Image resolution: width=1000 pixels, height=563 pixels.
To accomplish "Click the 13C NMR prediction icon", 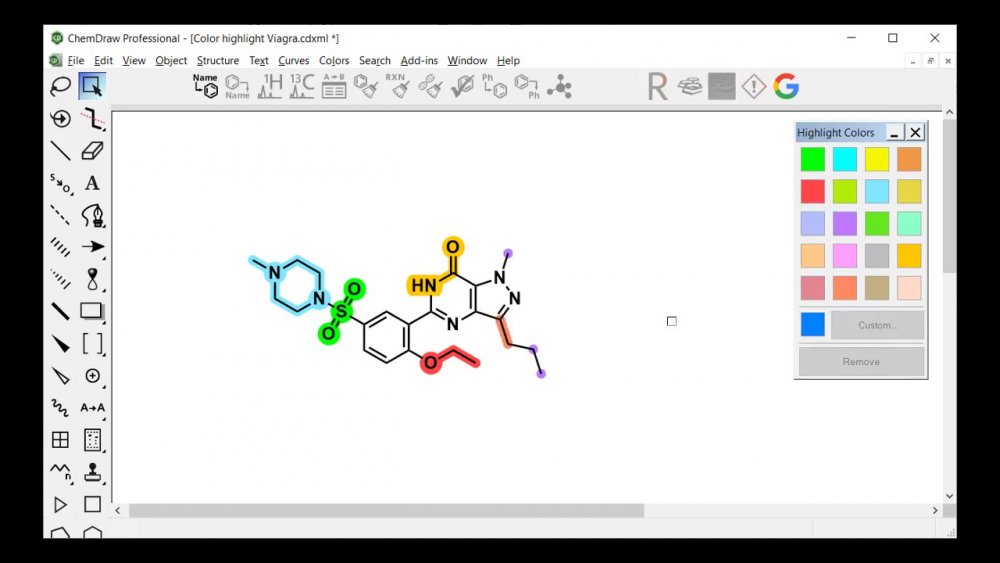I will 301,87.
